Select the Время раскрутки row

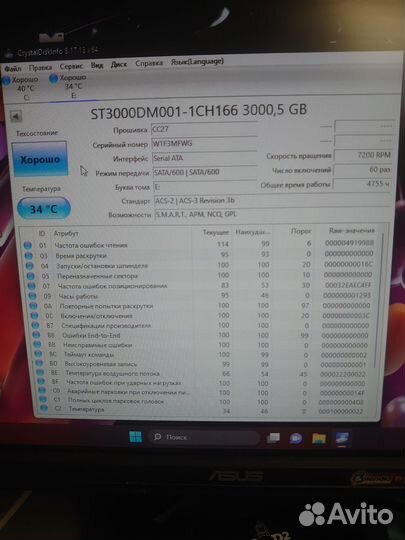[x=199, y=255]
